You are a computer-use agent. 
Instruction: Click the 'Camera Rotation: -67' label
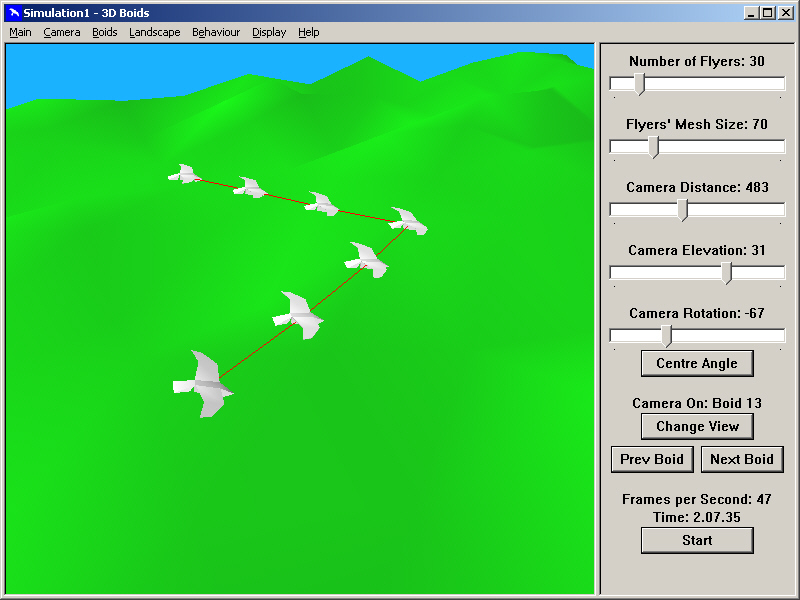click(697, 313)
